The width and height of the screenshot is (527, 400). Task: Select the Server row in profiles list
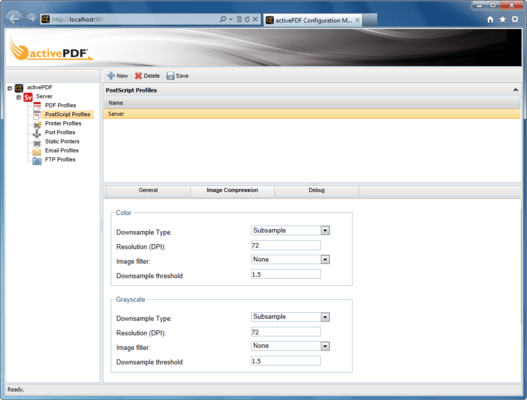pos(312,114)
